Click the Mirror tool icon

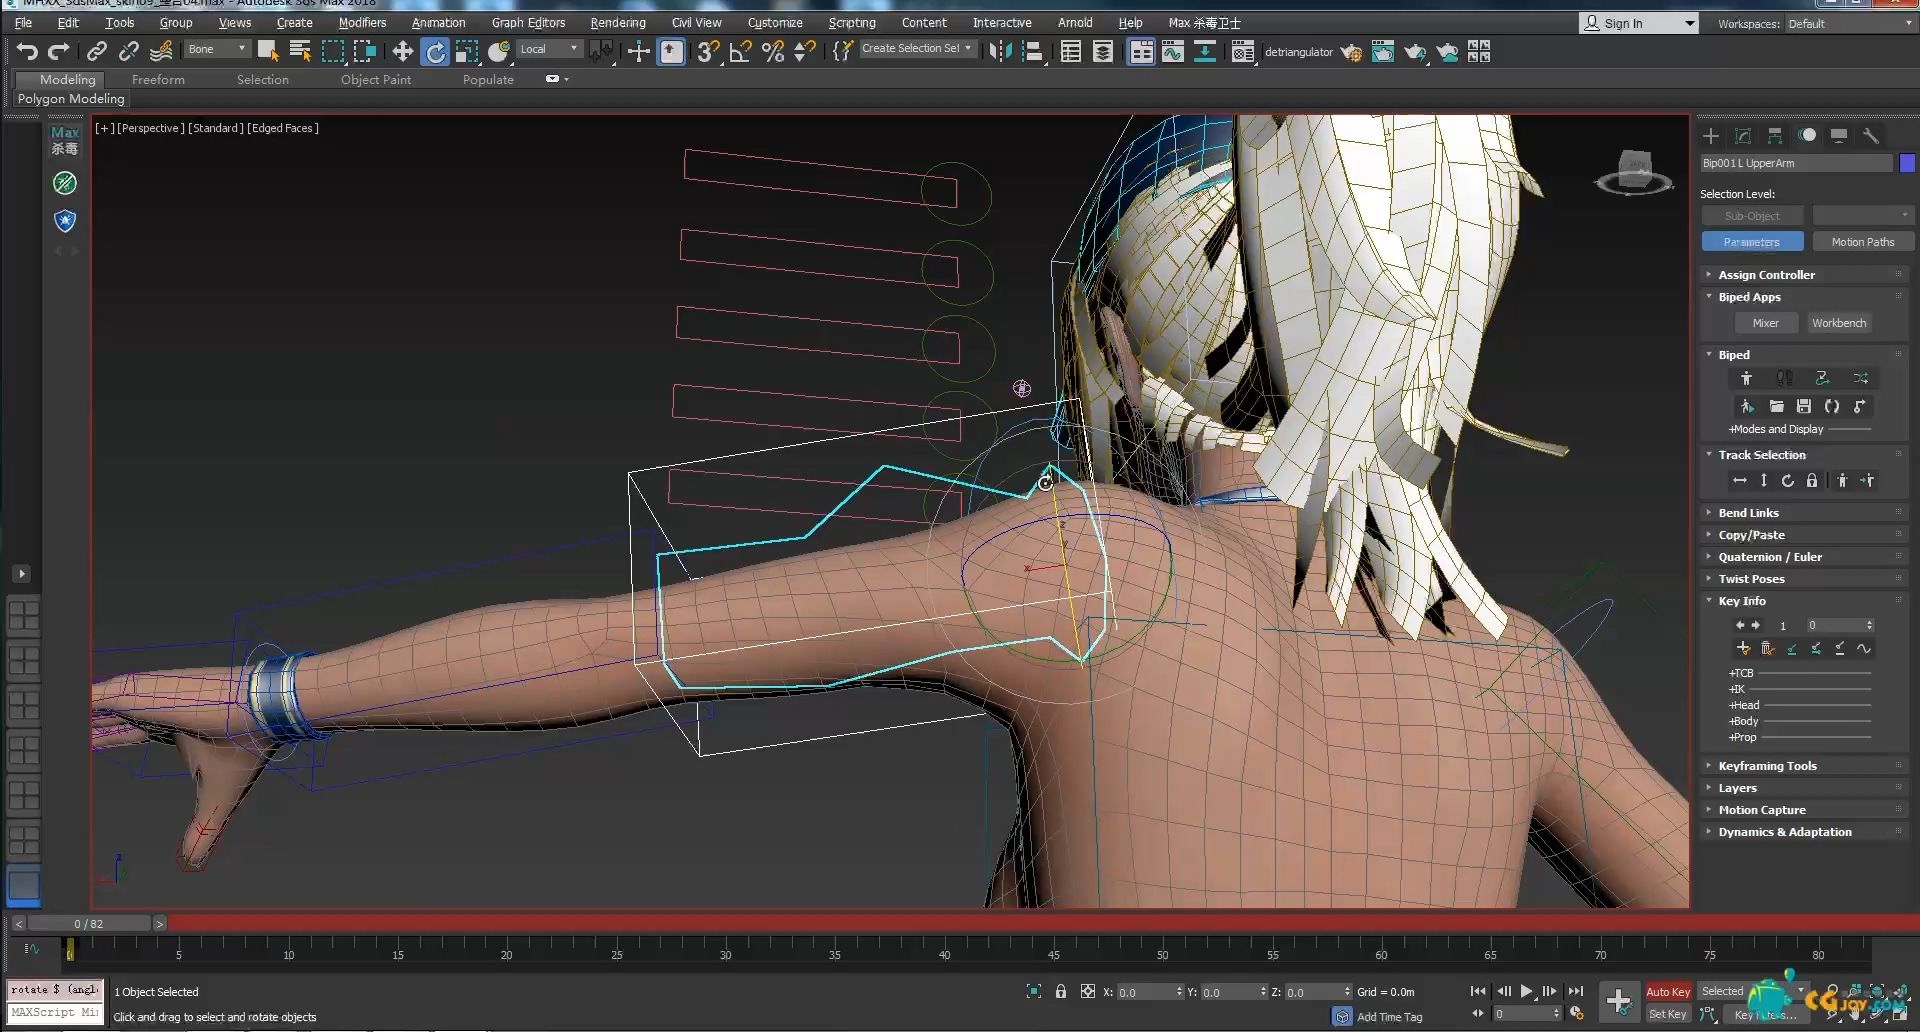coord(1000,52)
